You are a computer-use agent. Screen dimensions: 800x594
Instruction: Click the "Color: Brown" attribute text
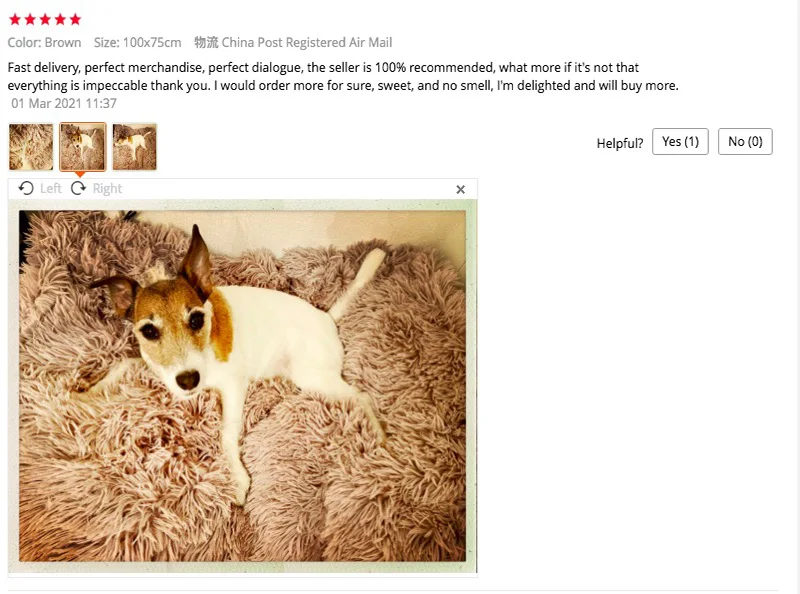[44, 42]
